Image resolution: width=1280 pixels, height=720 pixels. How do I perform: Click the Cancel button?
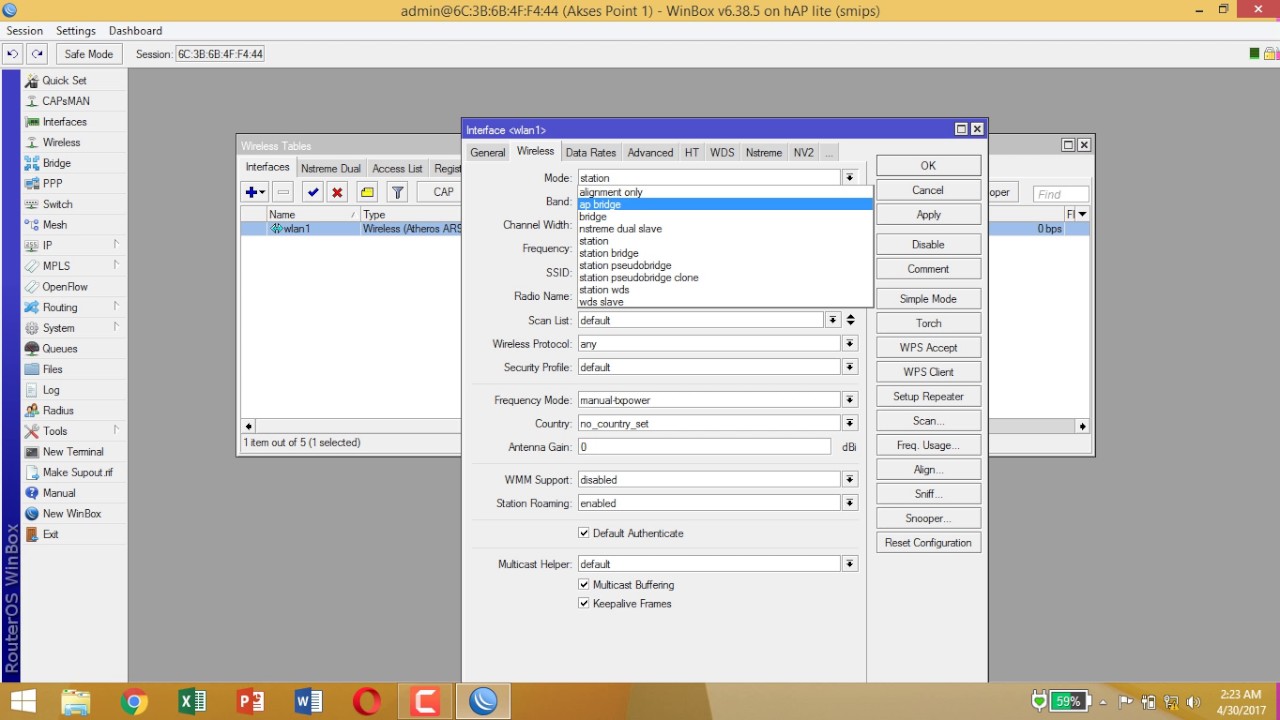pyautogui.click(x=928, y=190)
